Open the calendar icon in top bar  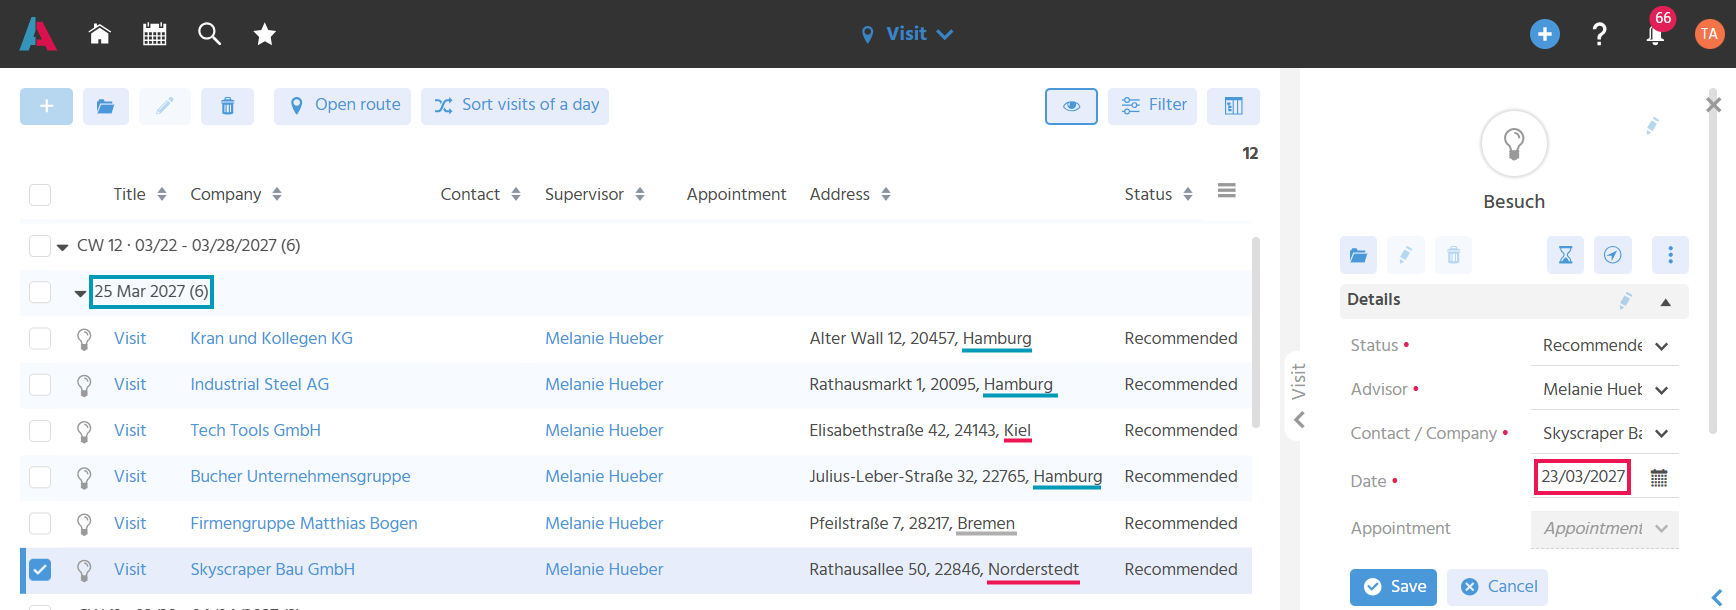tap(154, 34)
